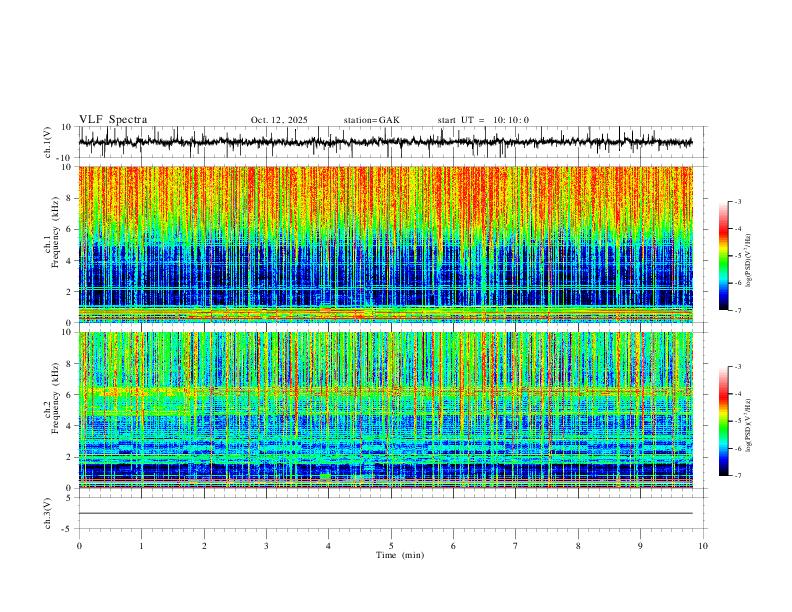Click the ch.2 spectrogram panel
The image size is (792, 612).
[x=385, y=410]
